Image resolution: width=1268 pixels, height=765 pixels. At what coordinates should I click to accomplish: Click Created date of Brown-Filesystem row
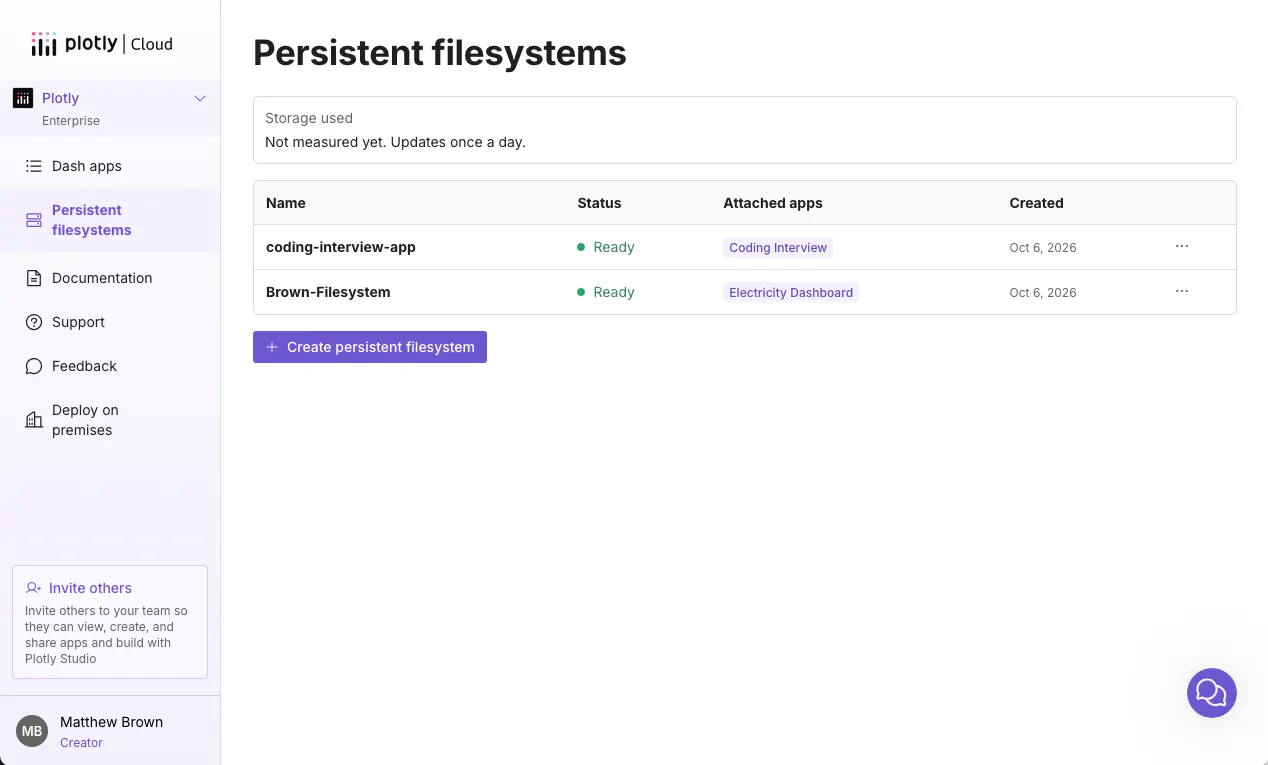(x=1043, y=292)
